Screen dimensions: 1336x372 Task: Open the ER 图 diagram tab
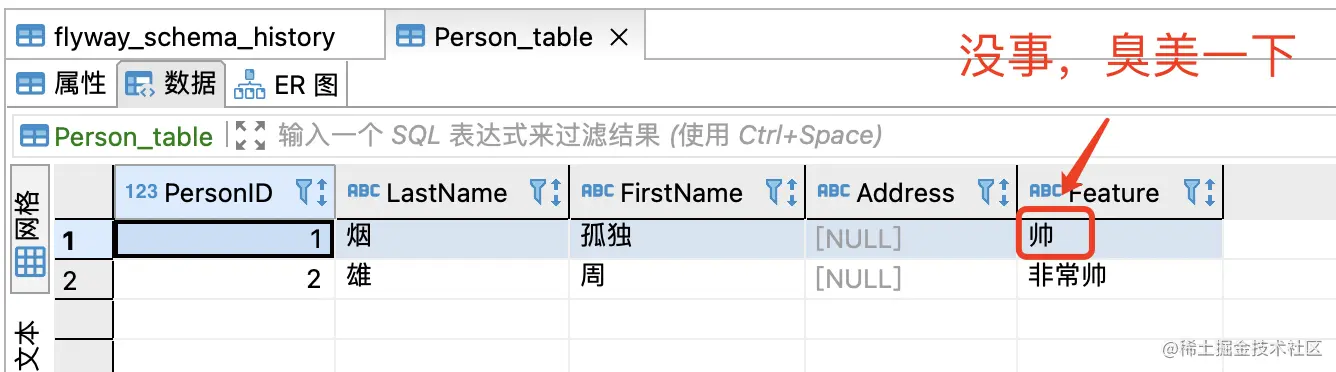[x=286, y=84]
